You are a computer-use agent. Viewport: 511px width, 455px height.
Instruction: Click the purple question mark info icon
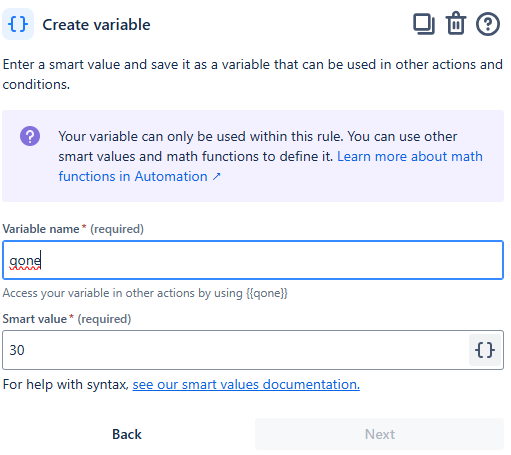pos(30,136)
